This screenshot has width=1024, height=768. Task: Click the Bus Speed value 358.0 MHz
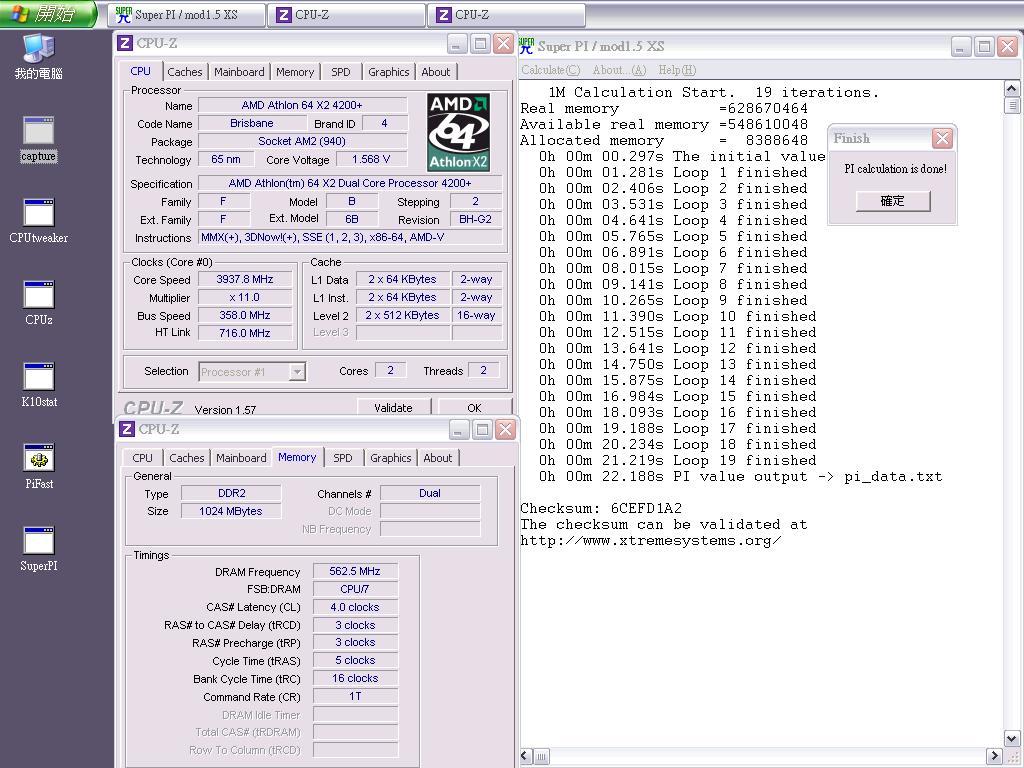click(x=245, y=315)
